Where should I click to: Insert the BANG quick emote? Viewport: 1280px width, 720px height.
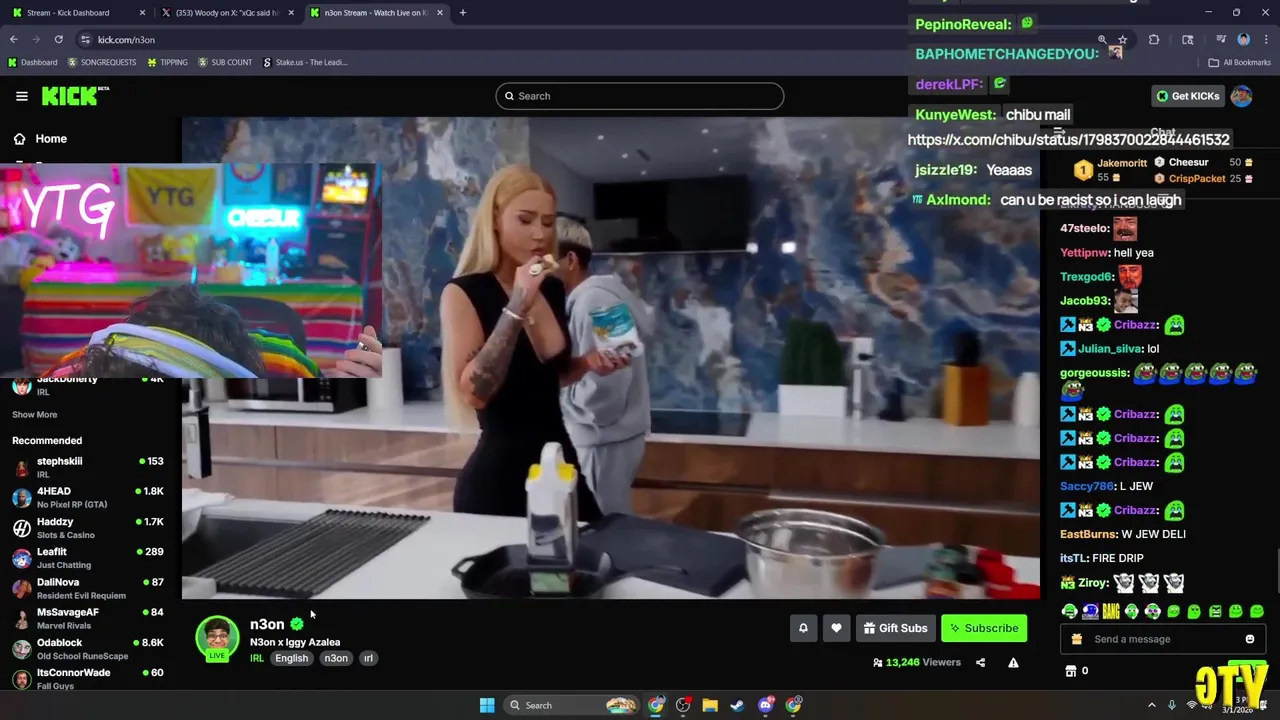tap(1110, 611)
